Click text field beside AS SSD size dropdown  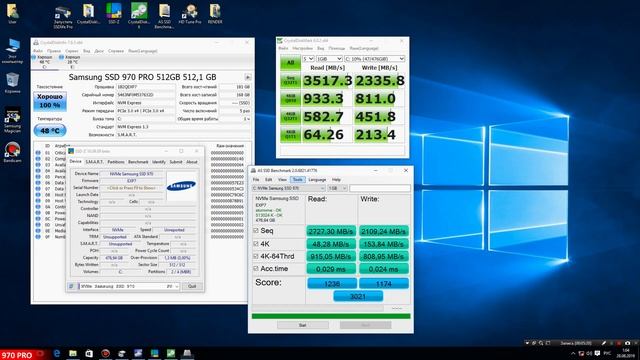380,188
